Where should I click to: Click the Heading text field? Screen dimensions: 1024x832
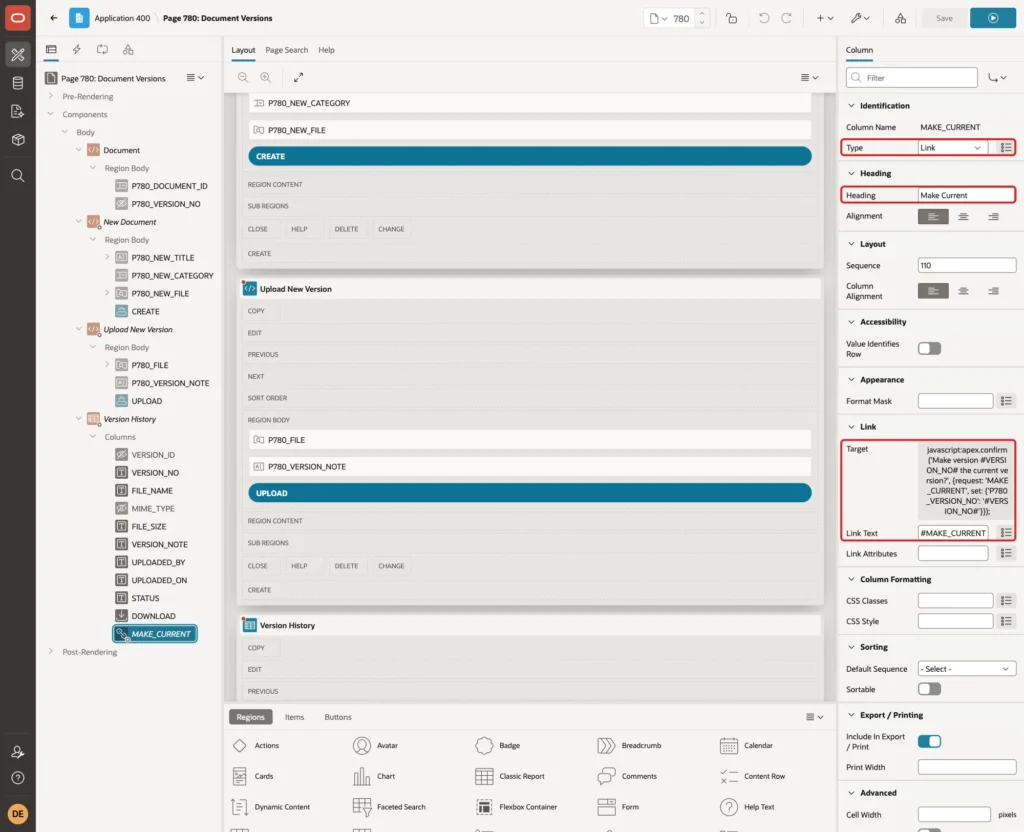point(967,195)
